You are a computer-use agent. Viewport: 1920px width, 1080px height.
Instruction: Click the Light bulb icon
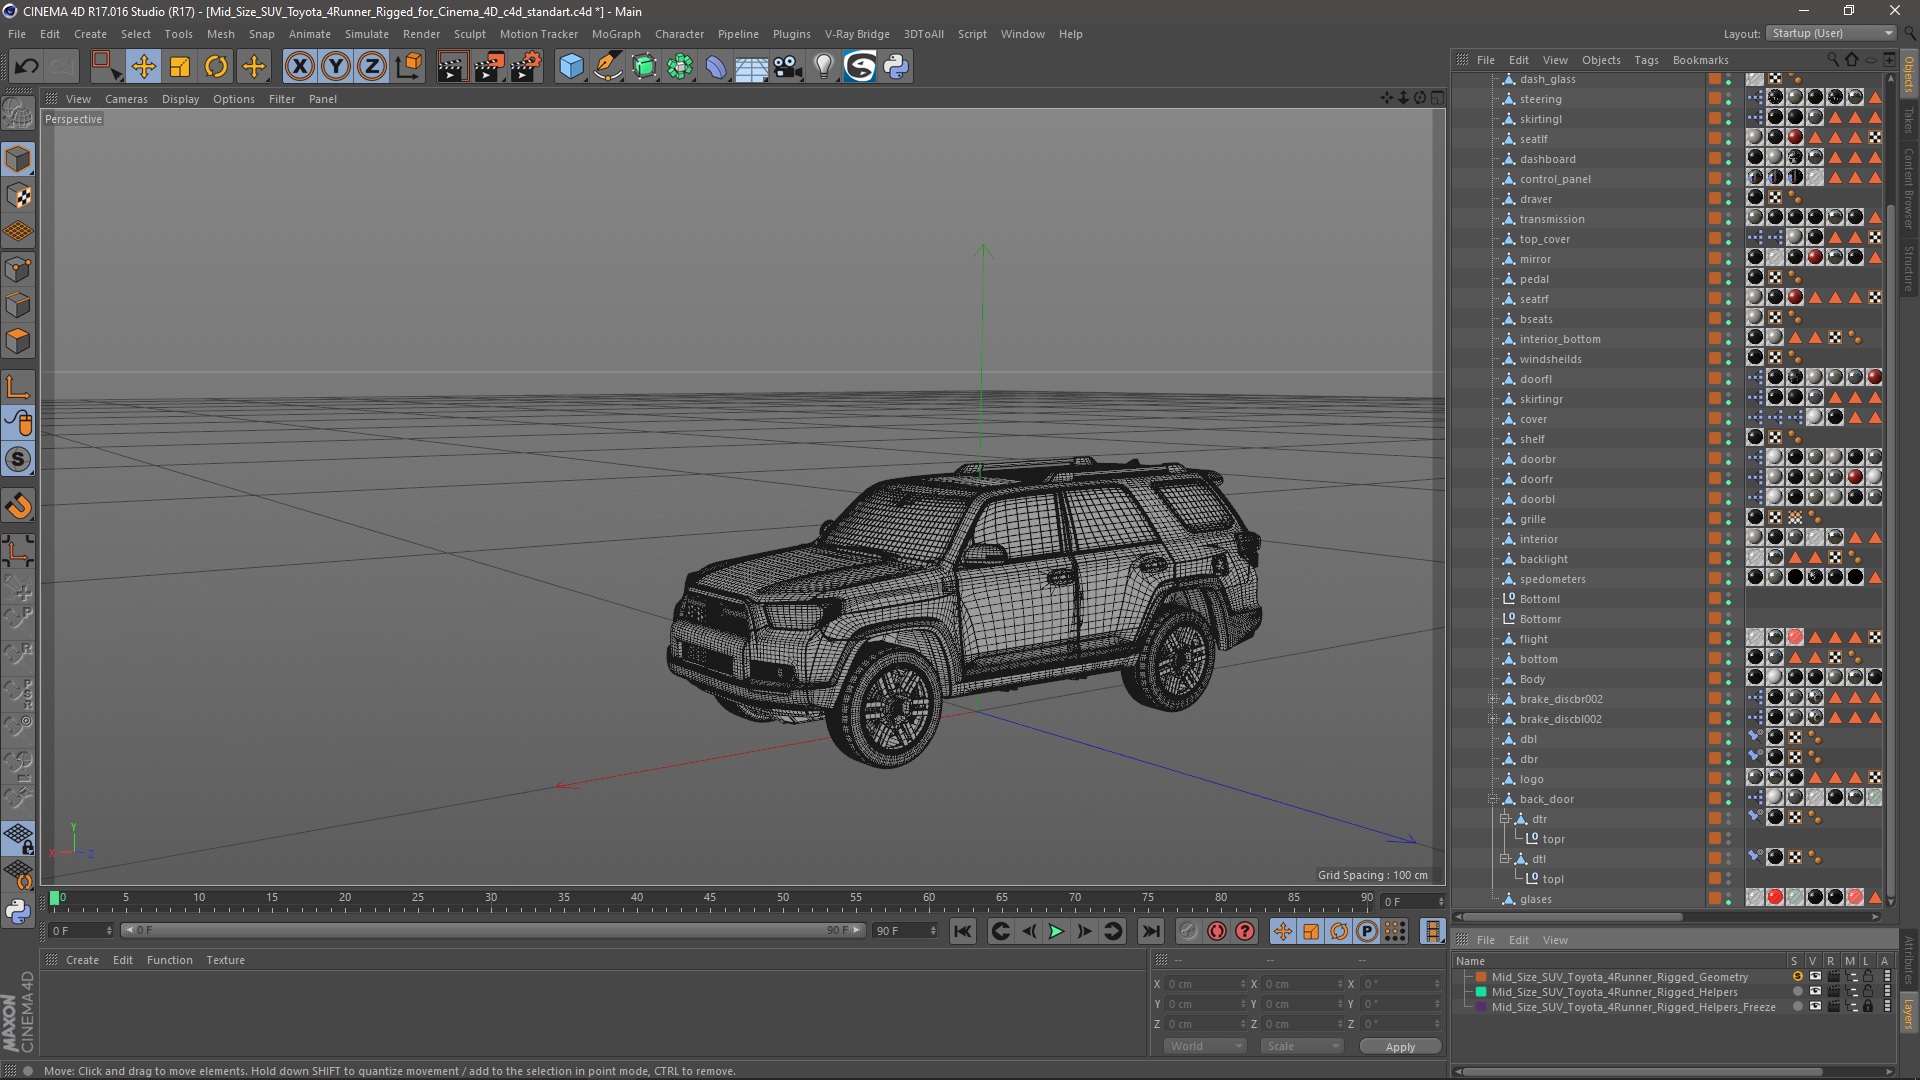pos(823,67)
